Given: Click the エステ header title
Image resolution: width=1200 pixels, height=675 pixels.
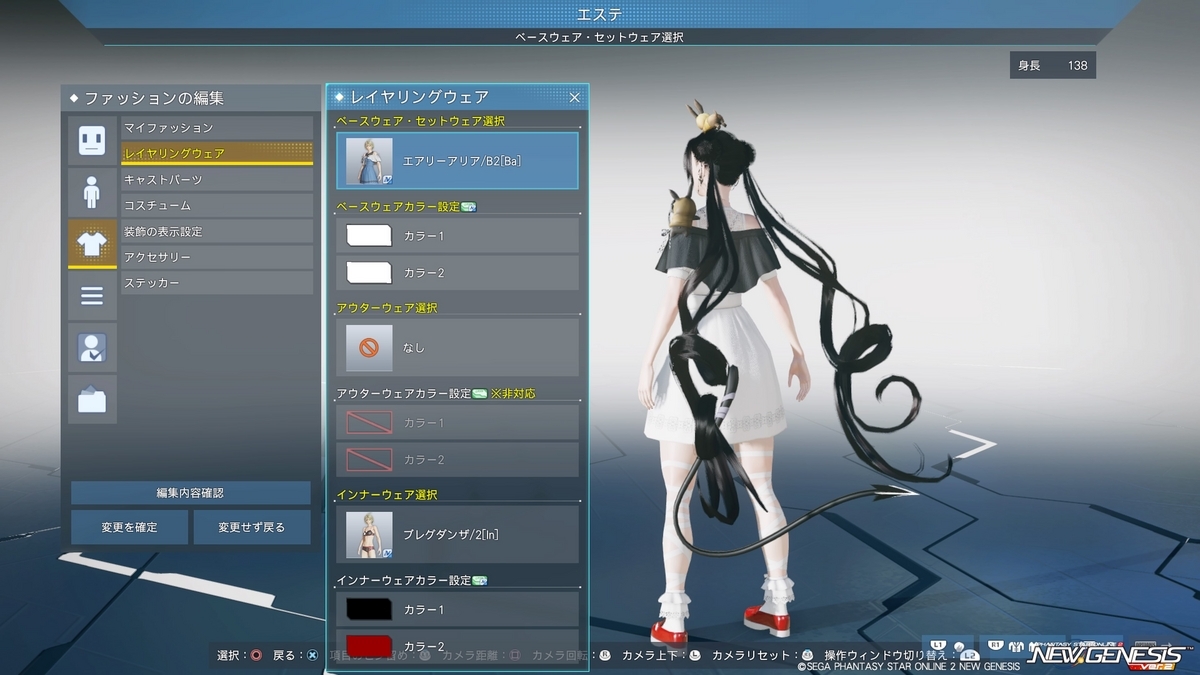Looking at the screenshot, I should click(x=600, y=13).
